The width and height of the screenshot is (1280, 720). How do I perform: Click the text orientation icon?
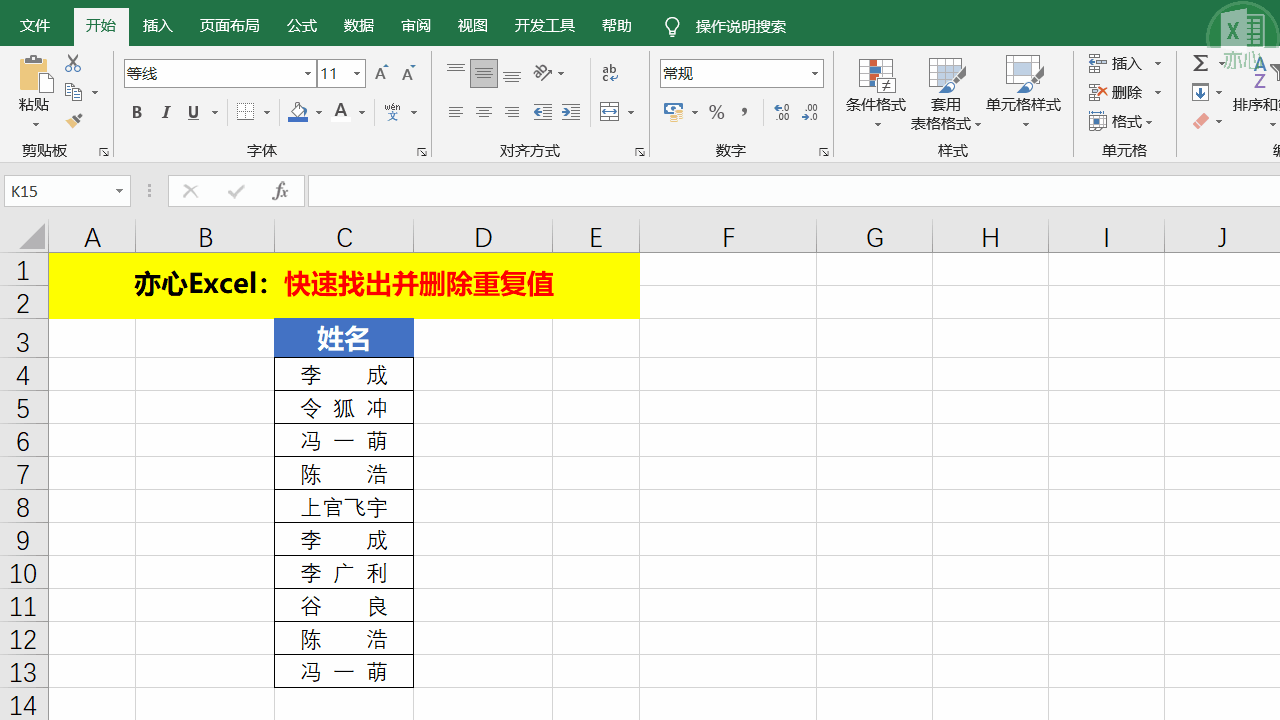coord(543,73)
